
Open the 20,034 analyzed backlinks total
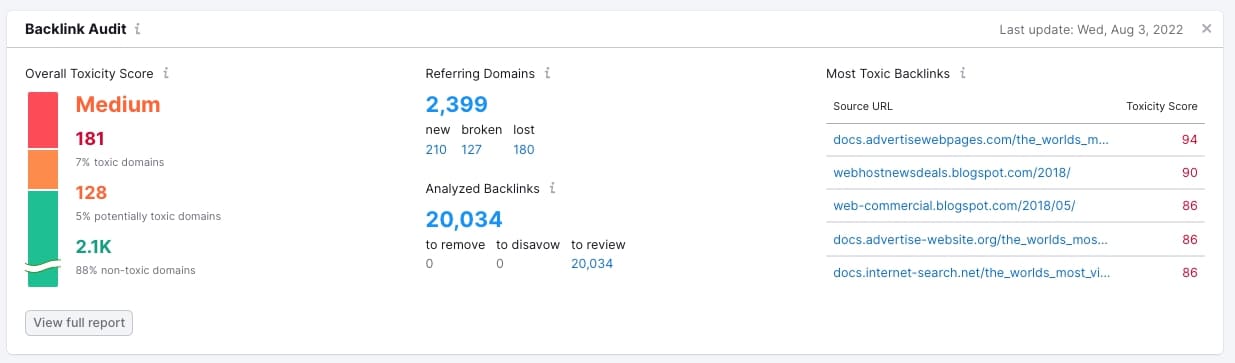point(464,219)
